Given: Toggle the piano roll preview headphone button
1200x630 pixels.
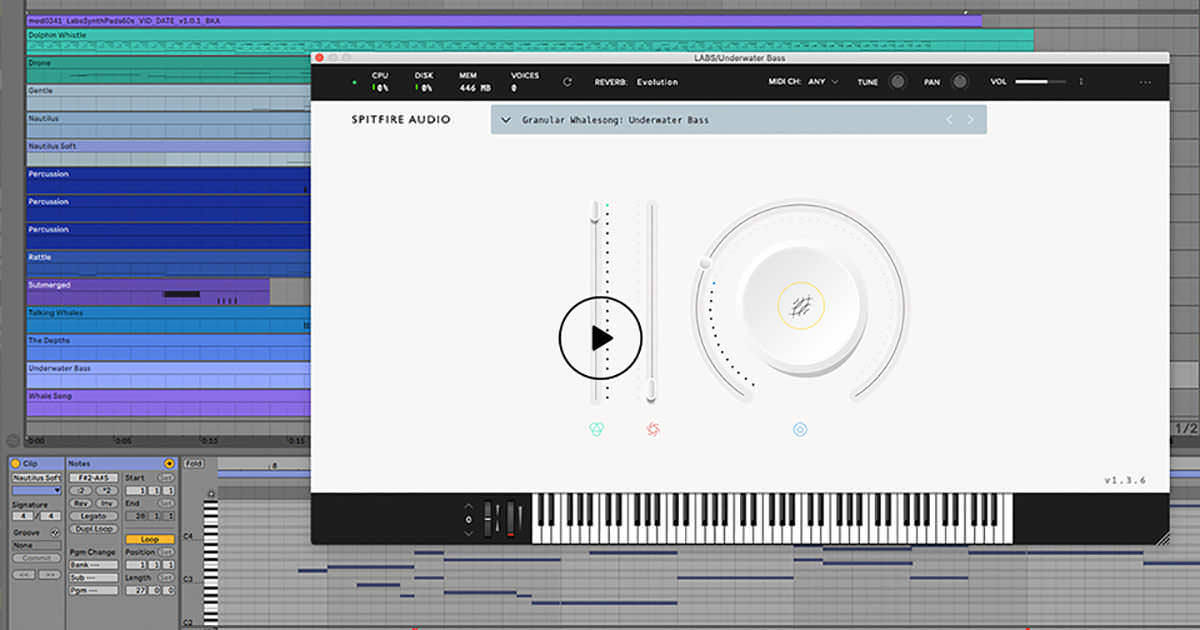Looking at the screenshot, I should point(211,493).
